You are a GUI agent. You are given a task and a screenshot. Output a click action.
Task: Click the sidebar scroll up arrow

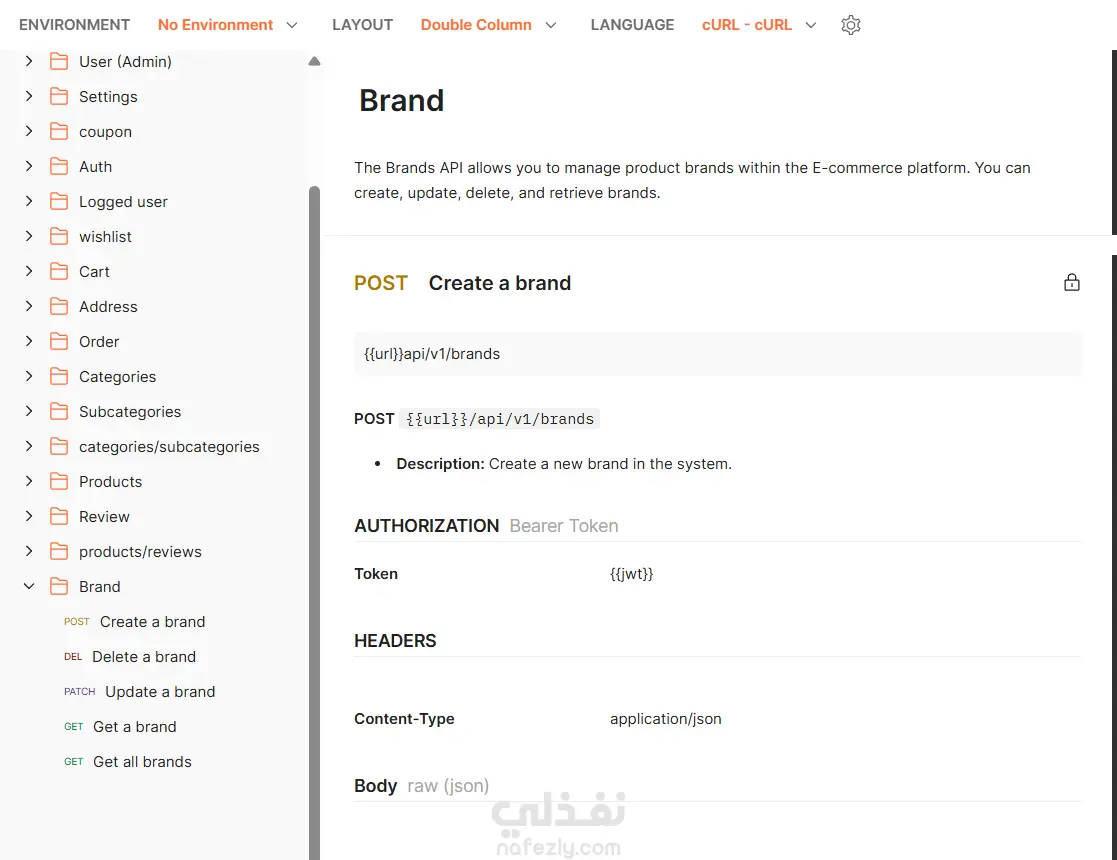point(314,62)
